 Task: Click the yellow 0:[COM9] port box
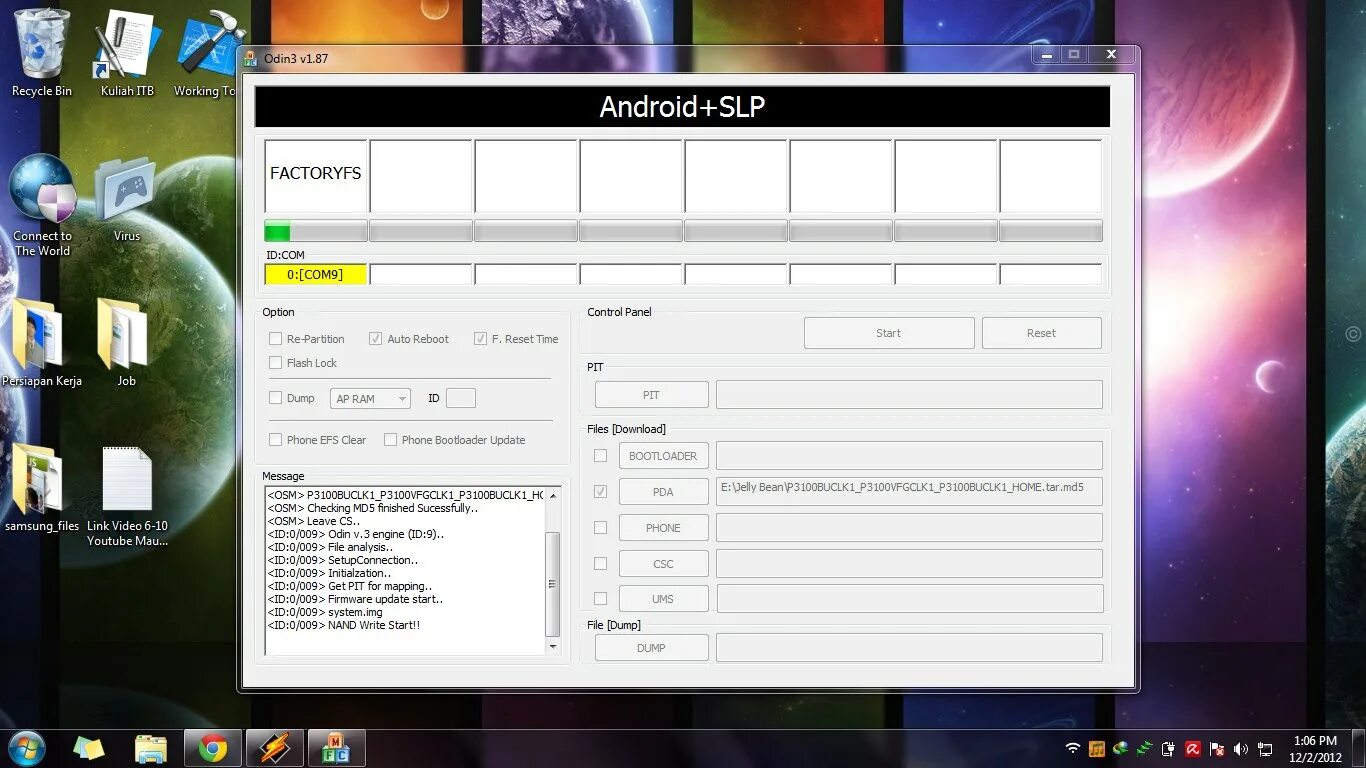point(316,274)
